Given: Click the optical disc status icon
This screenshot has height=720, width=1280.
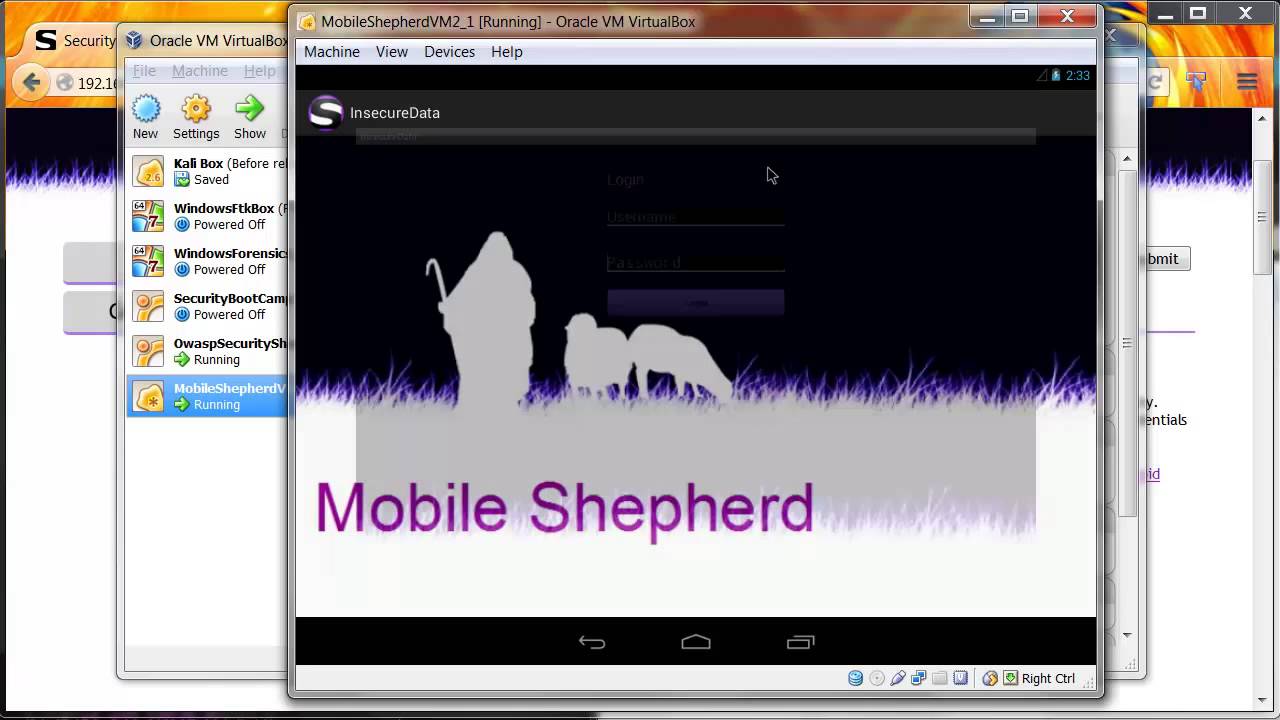Looking at the screenshot, I should pos(877,678).
